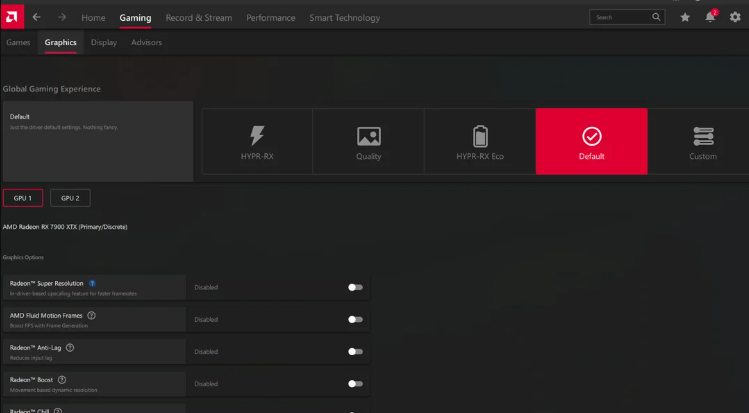This screenshot has height=413, width=749.
Task: Enable the Radeon Boost toggle
Action: point(354,383)
